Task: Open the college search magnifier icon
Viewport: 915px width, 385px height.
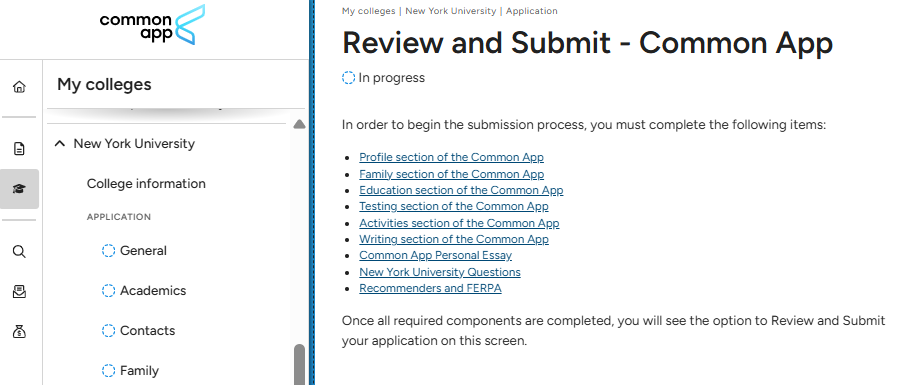Action: click(19, 251)
